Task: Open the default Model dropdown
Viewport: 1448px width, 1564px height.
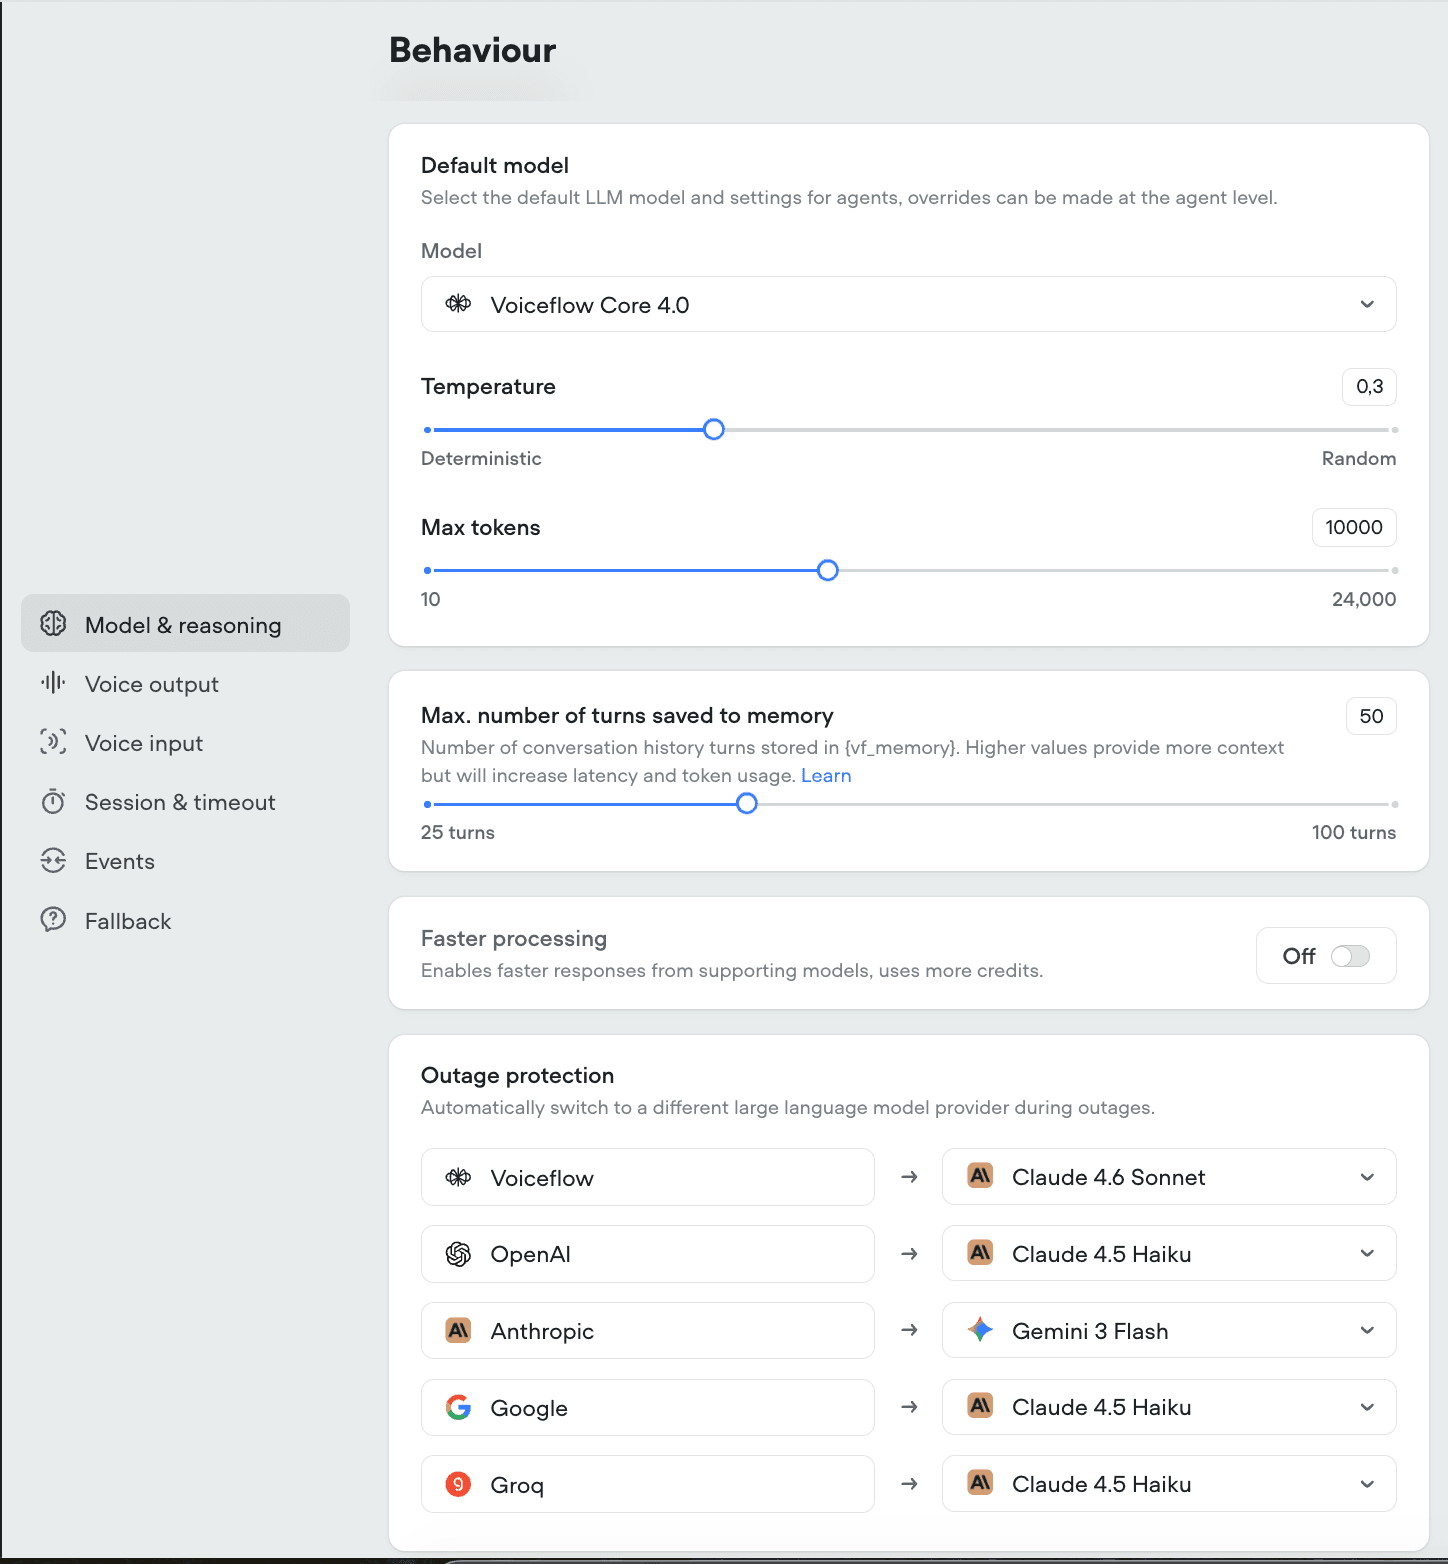Action: 908,304
